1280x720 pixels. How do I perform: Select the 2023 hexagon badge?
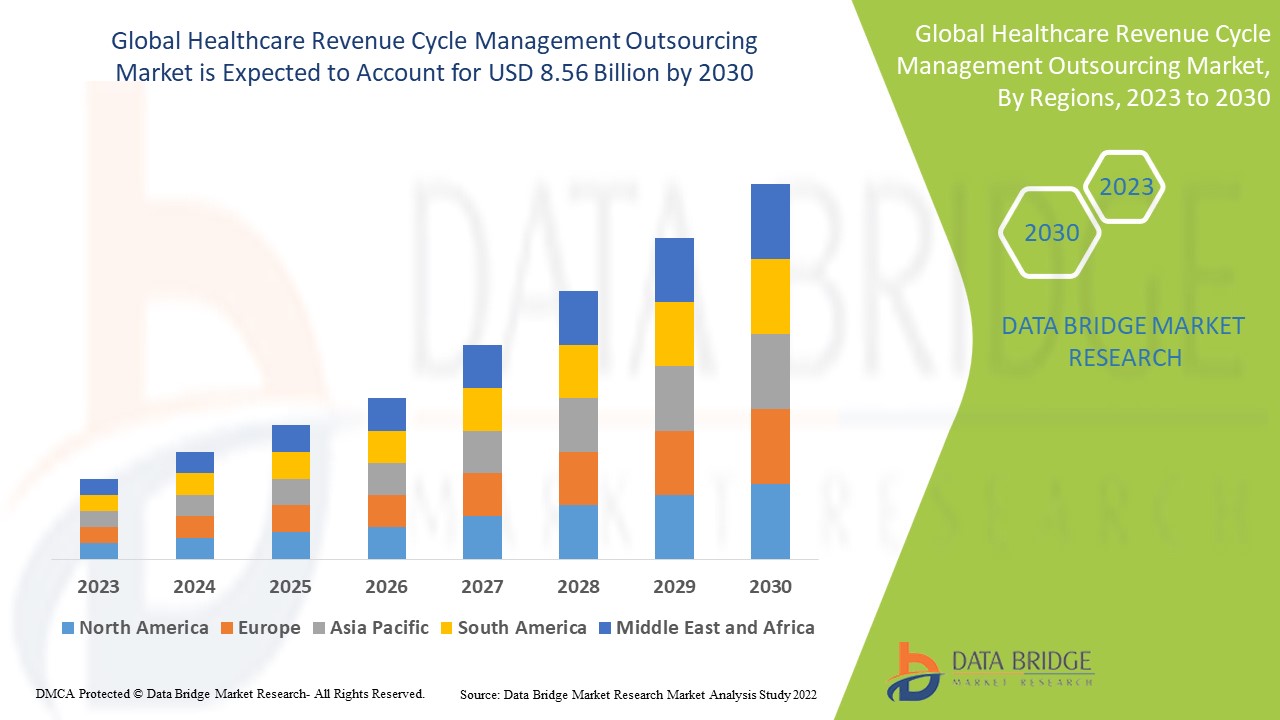point(1126,187)
